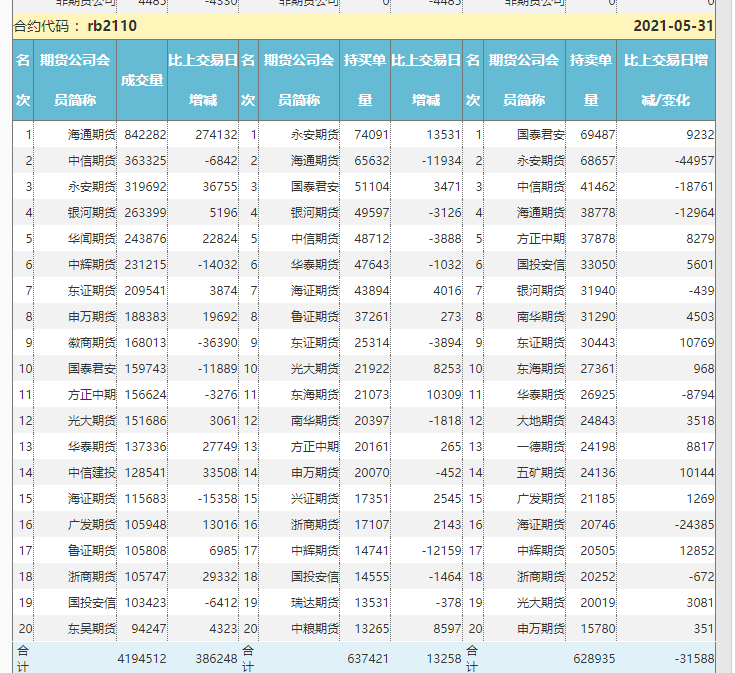Select the 中粮期货 company cell

pos(314,628)
